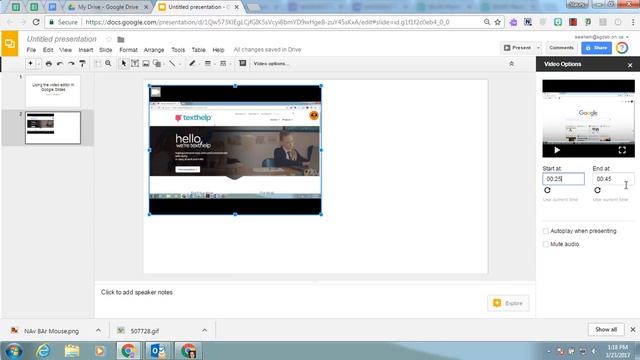Open options arrow for NAv BAr Mouse.png download

[98, 331]
